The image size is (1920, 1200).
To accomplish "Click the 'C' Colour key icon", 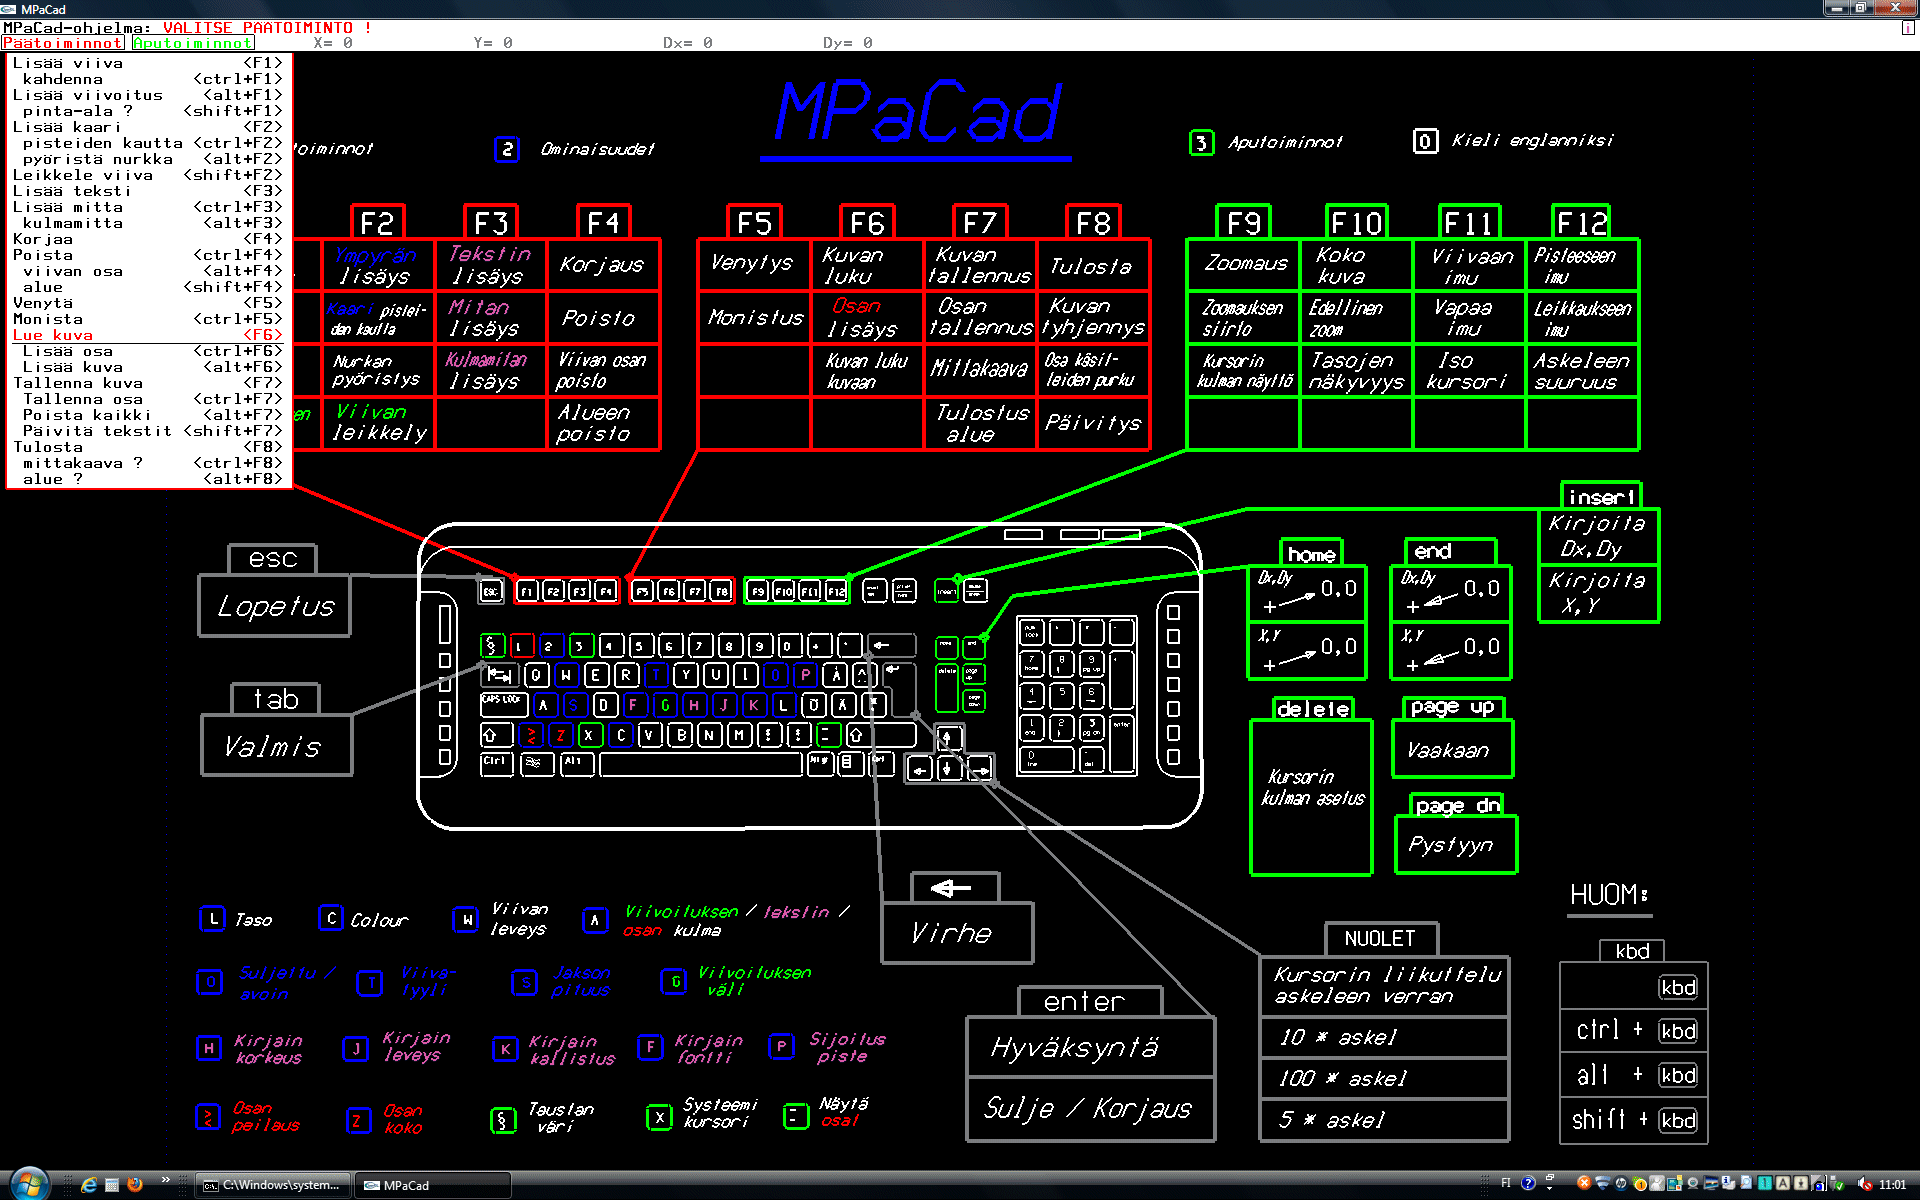I will pyautogui.click(x=331, y=918).
